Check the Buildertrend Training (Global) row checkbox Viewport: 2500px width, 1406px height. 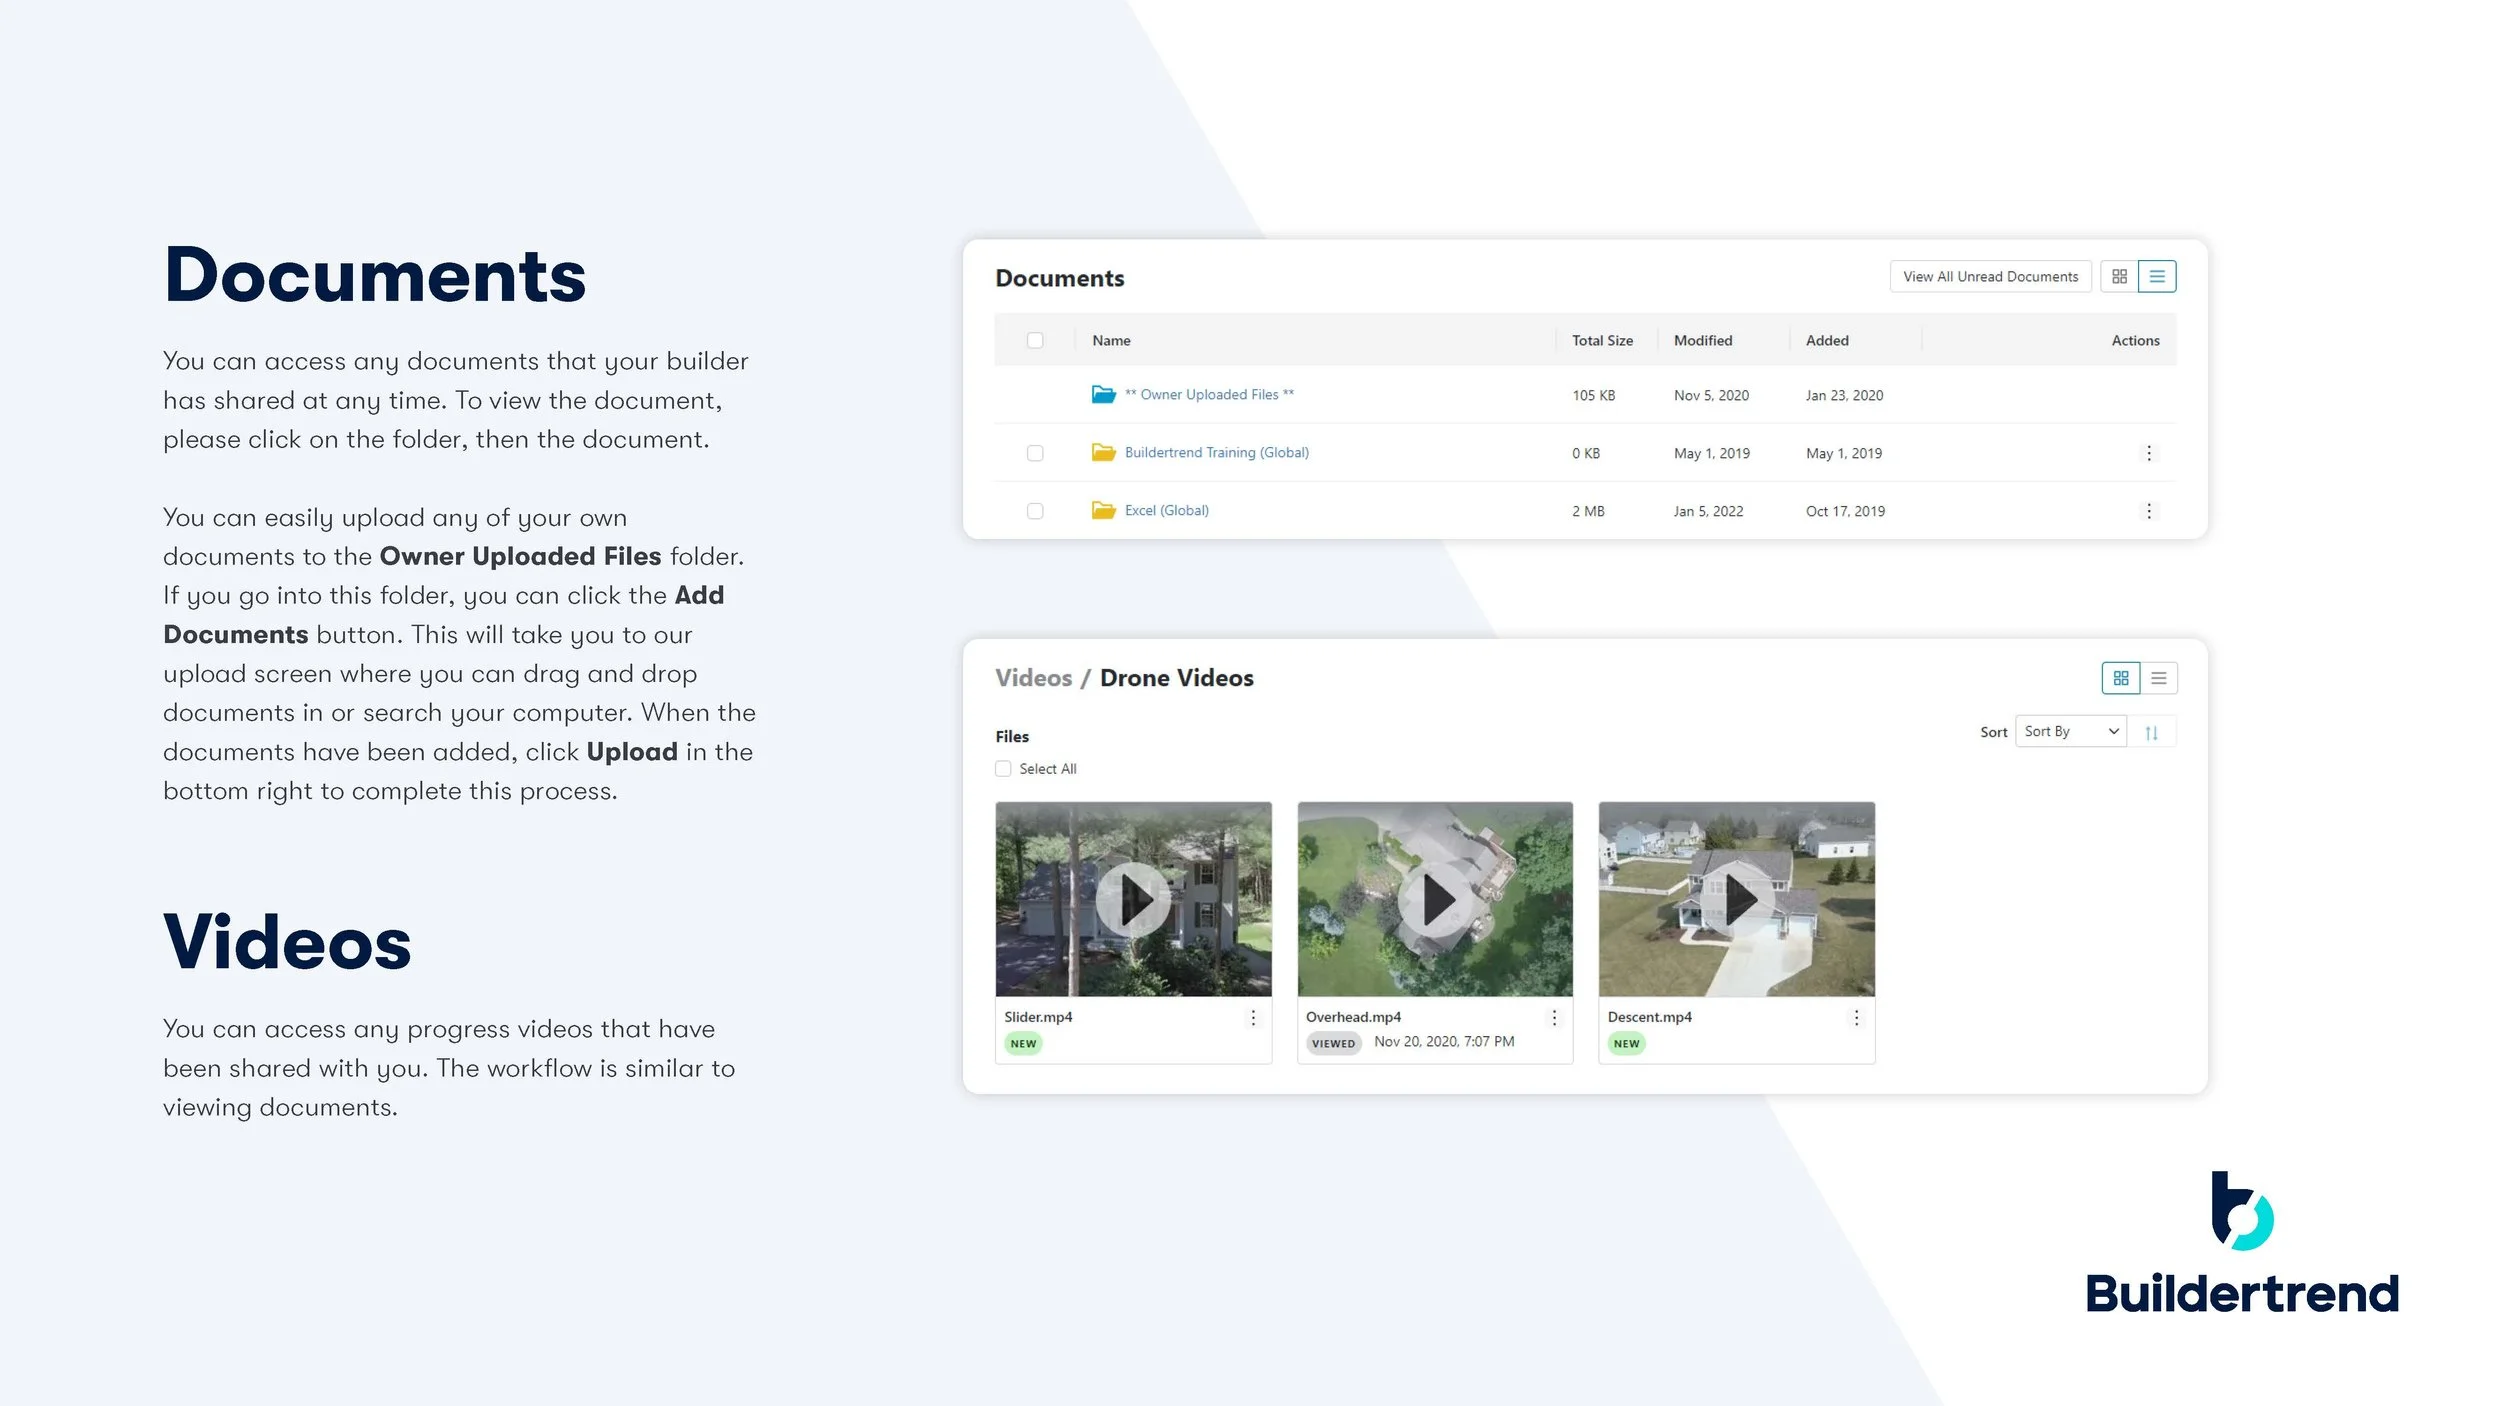[1035, 453]
